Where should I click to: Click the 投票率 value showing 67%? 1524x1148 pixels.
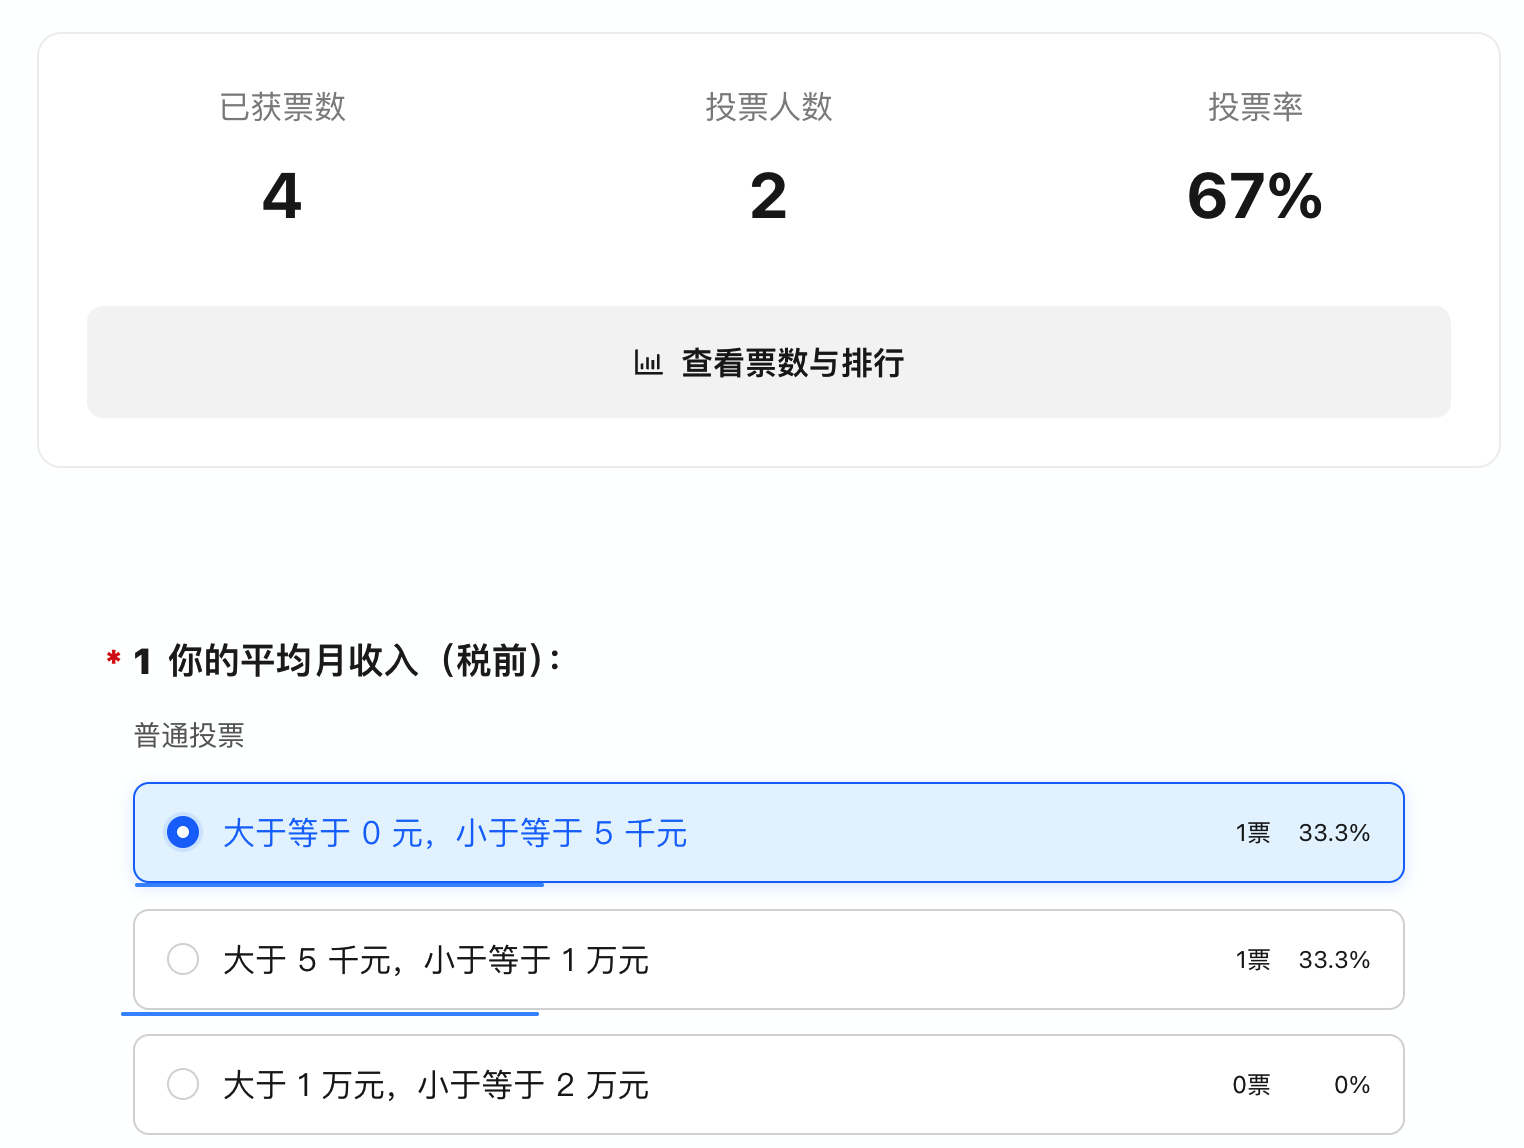coord(1254,196)
